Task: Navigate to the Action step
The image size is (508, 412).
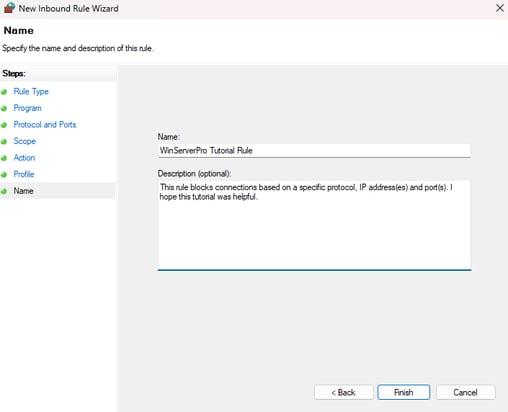Action: coord(24,157)
